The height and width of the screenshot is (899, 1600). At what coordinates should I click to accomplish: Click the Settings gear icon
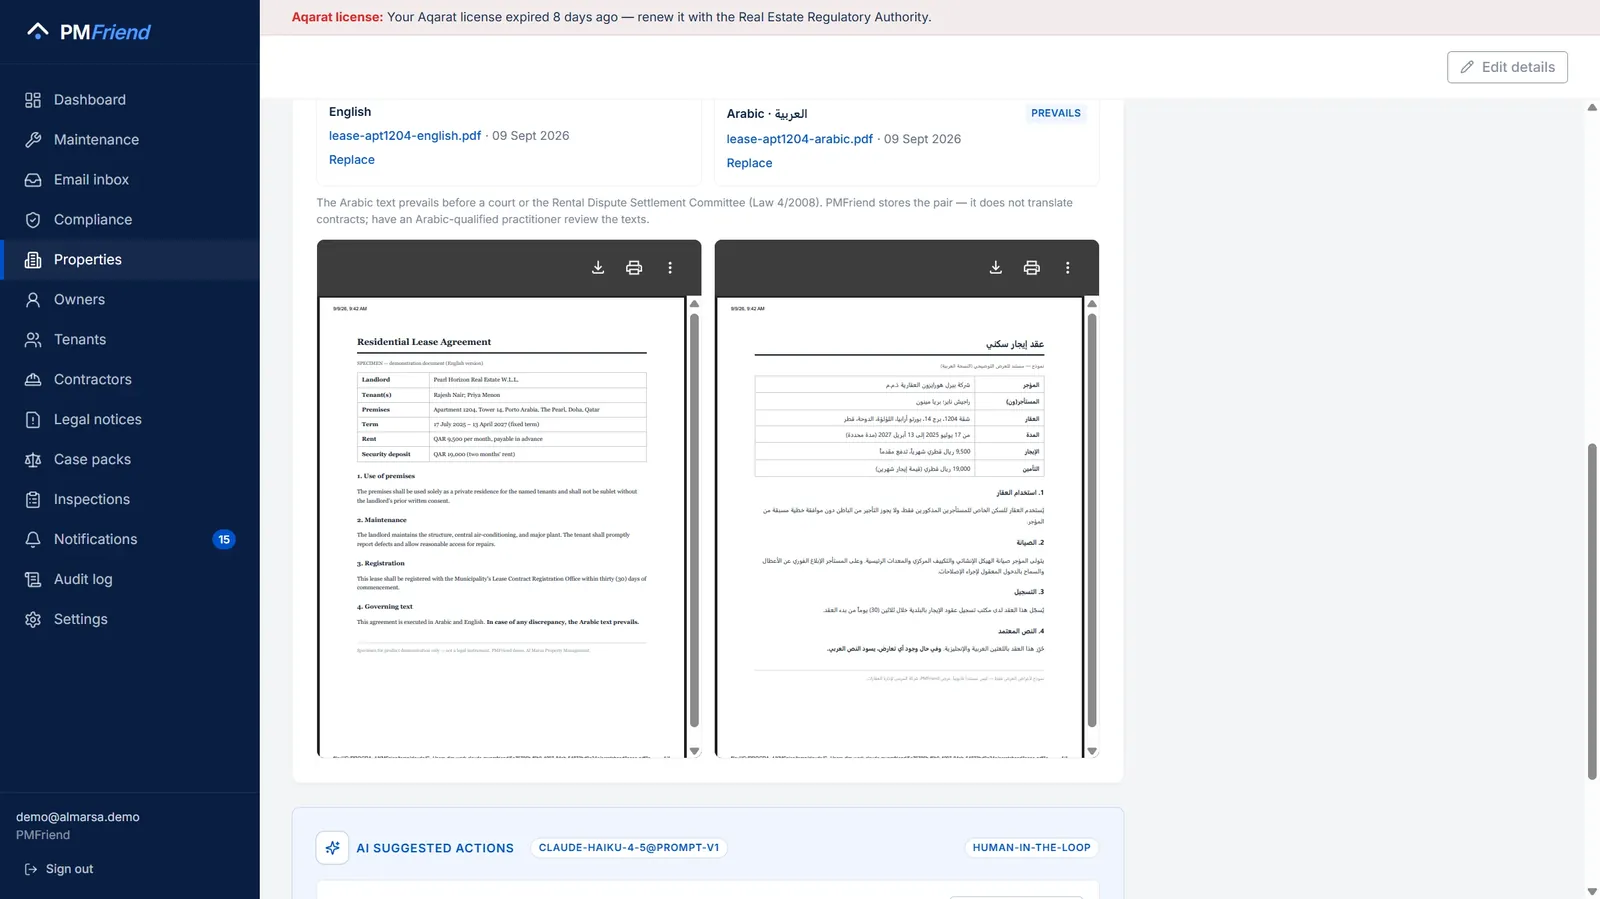click(x=33, y=619)
